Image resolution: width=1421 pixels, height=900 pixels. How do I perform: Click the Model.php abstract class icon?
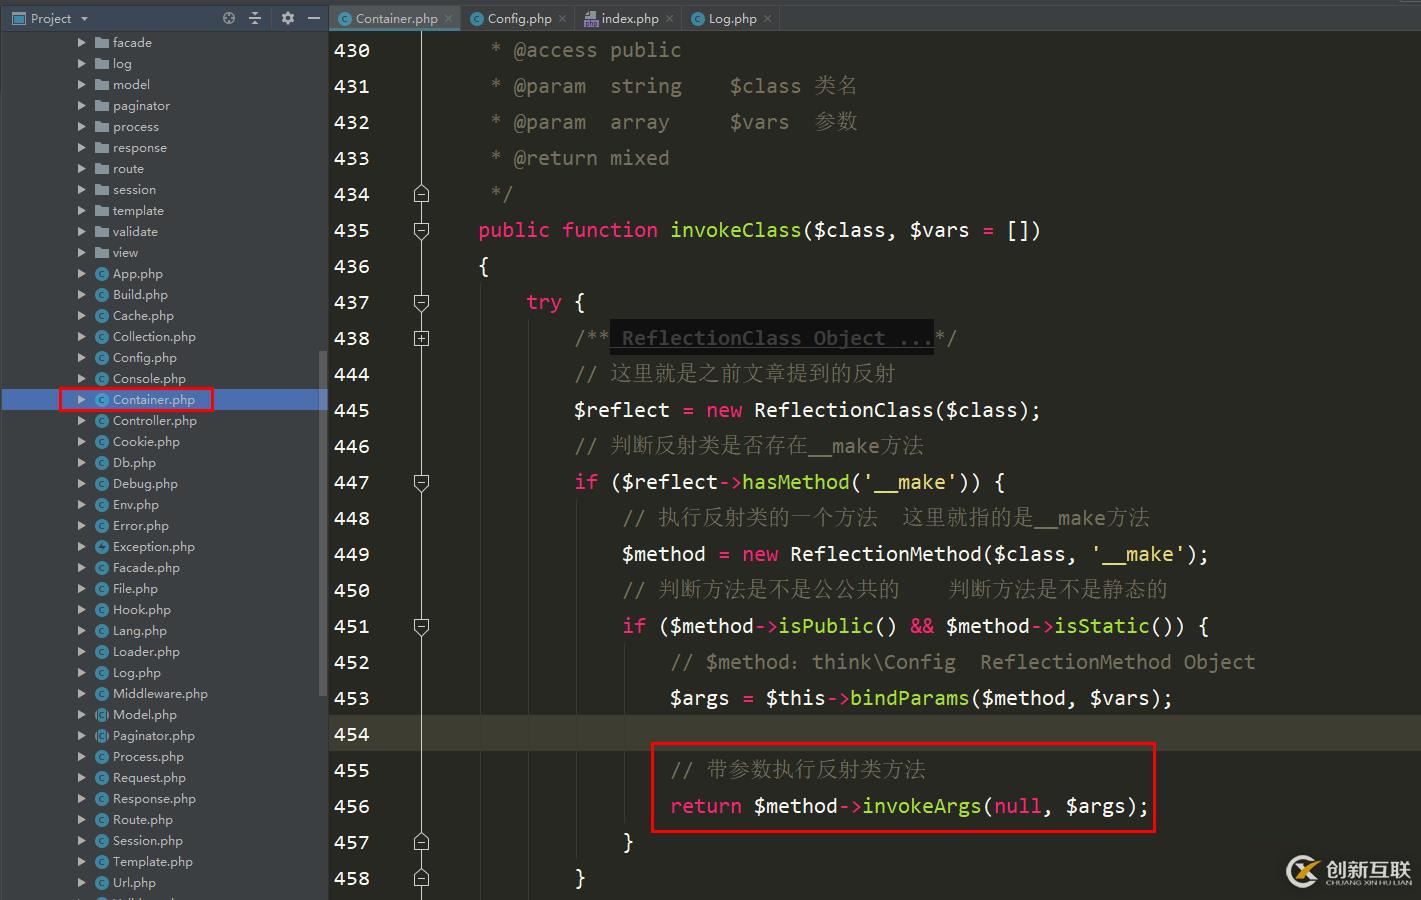102,715
